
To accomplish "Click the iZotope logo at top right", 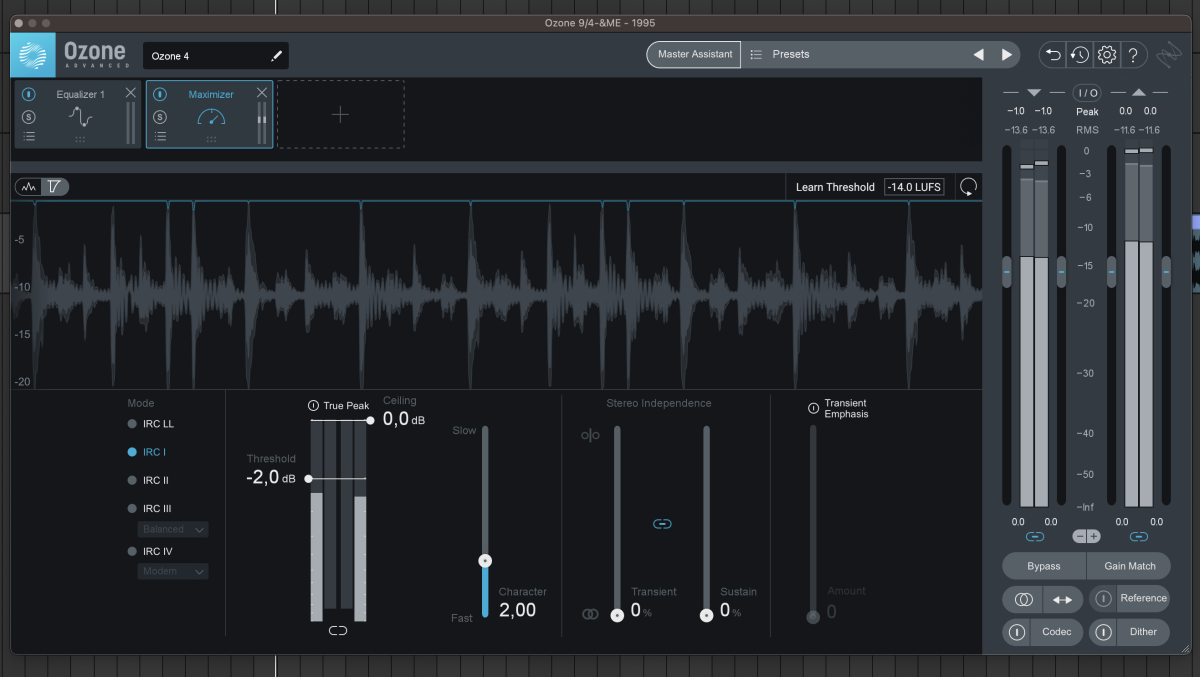I will pos(1169,55).
